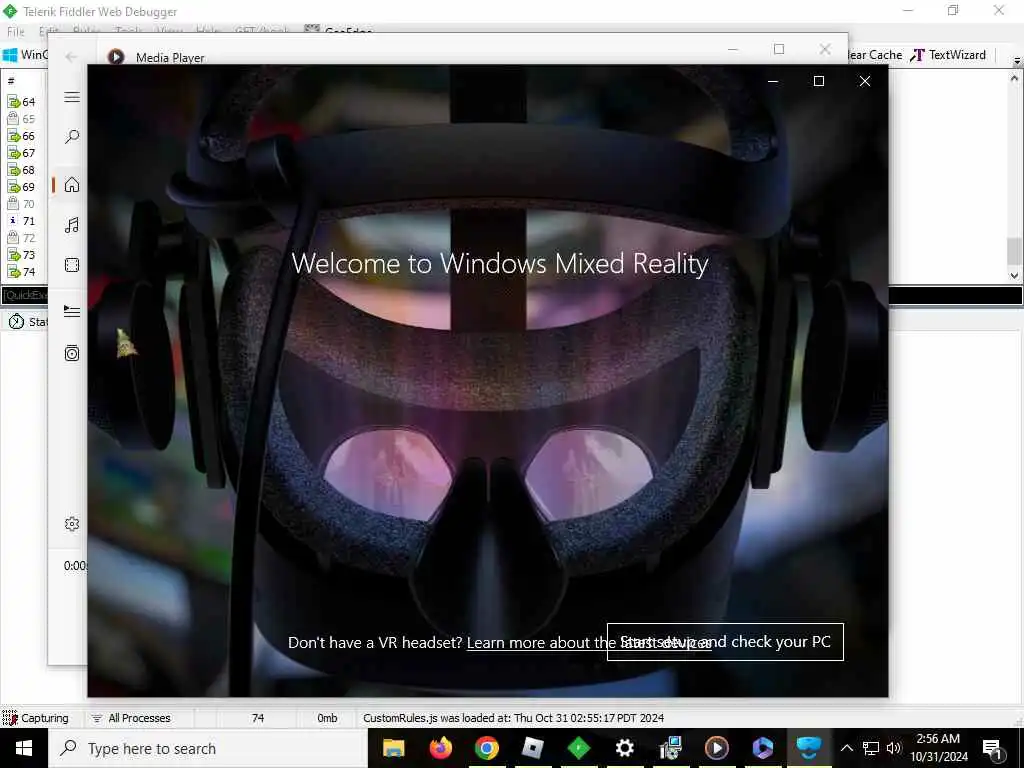Launch Firefox from the taskbar

(x=440, y=748)
